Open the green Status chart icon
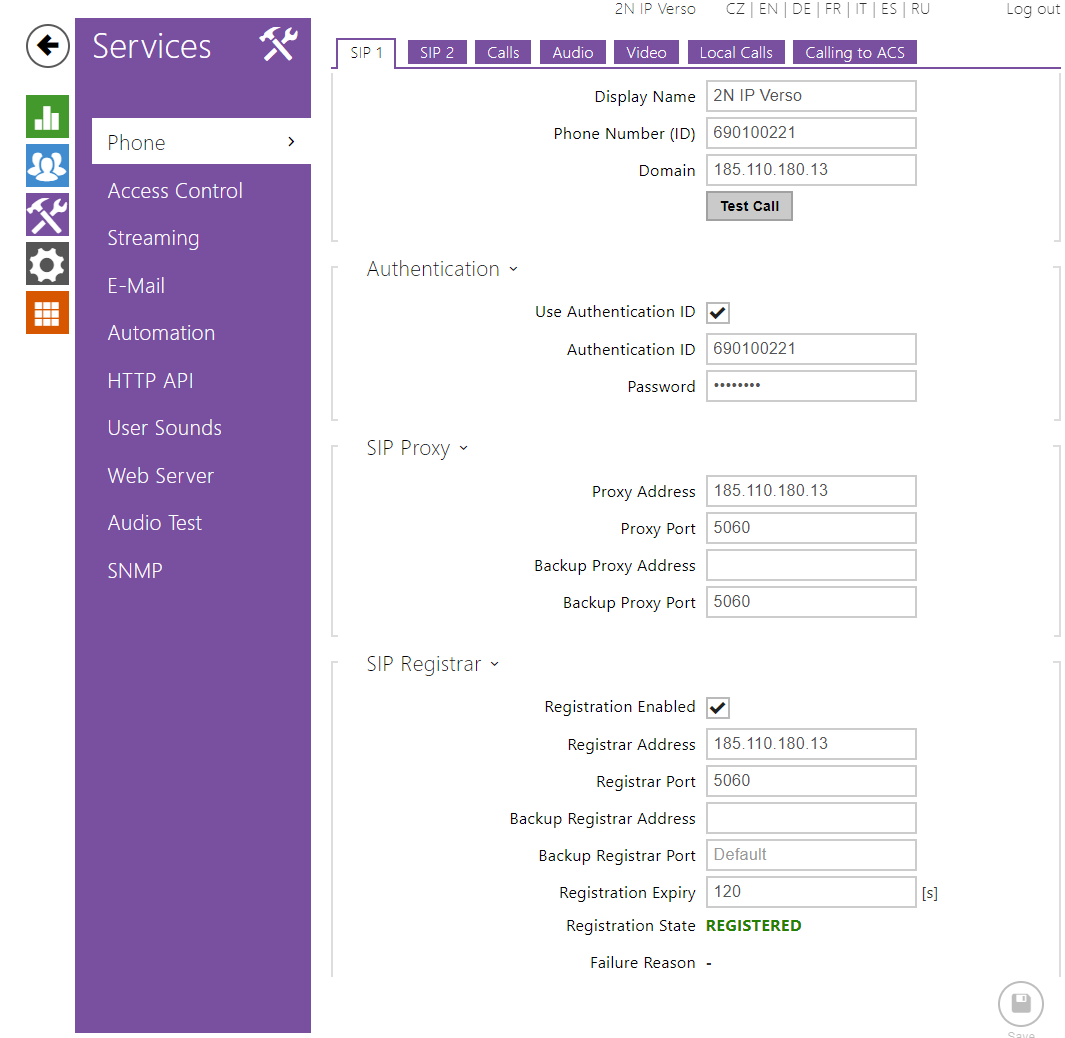1065x1038 pixels. 47,117
